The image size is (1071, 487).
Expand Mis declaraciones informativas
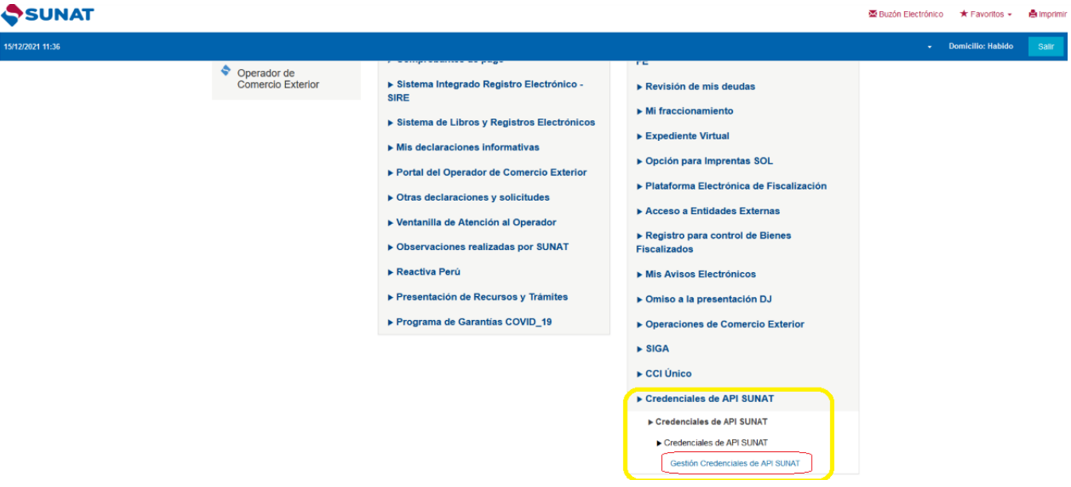click(463, 147)
